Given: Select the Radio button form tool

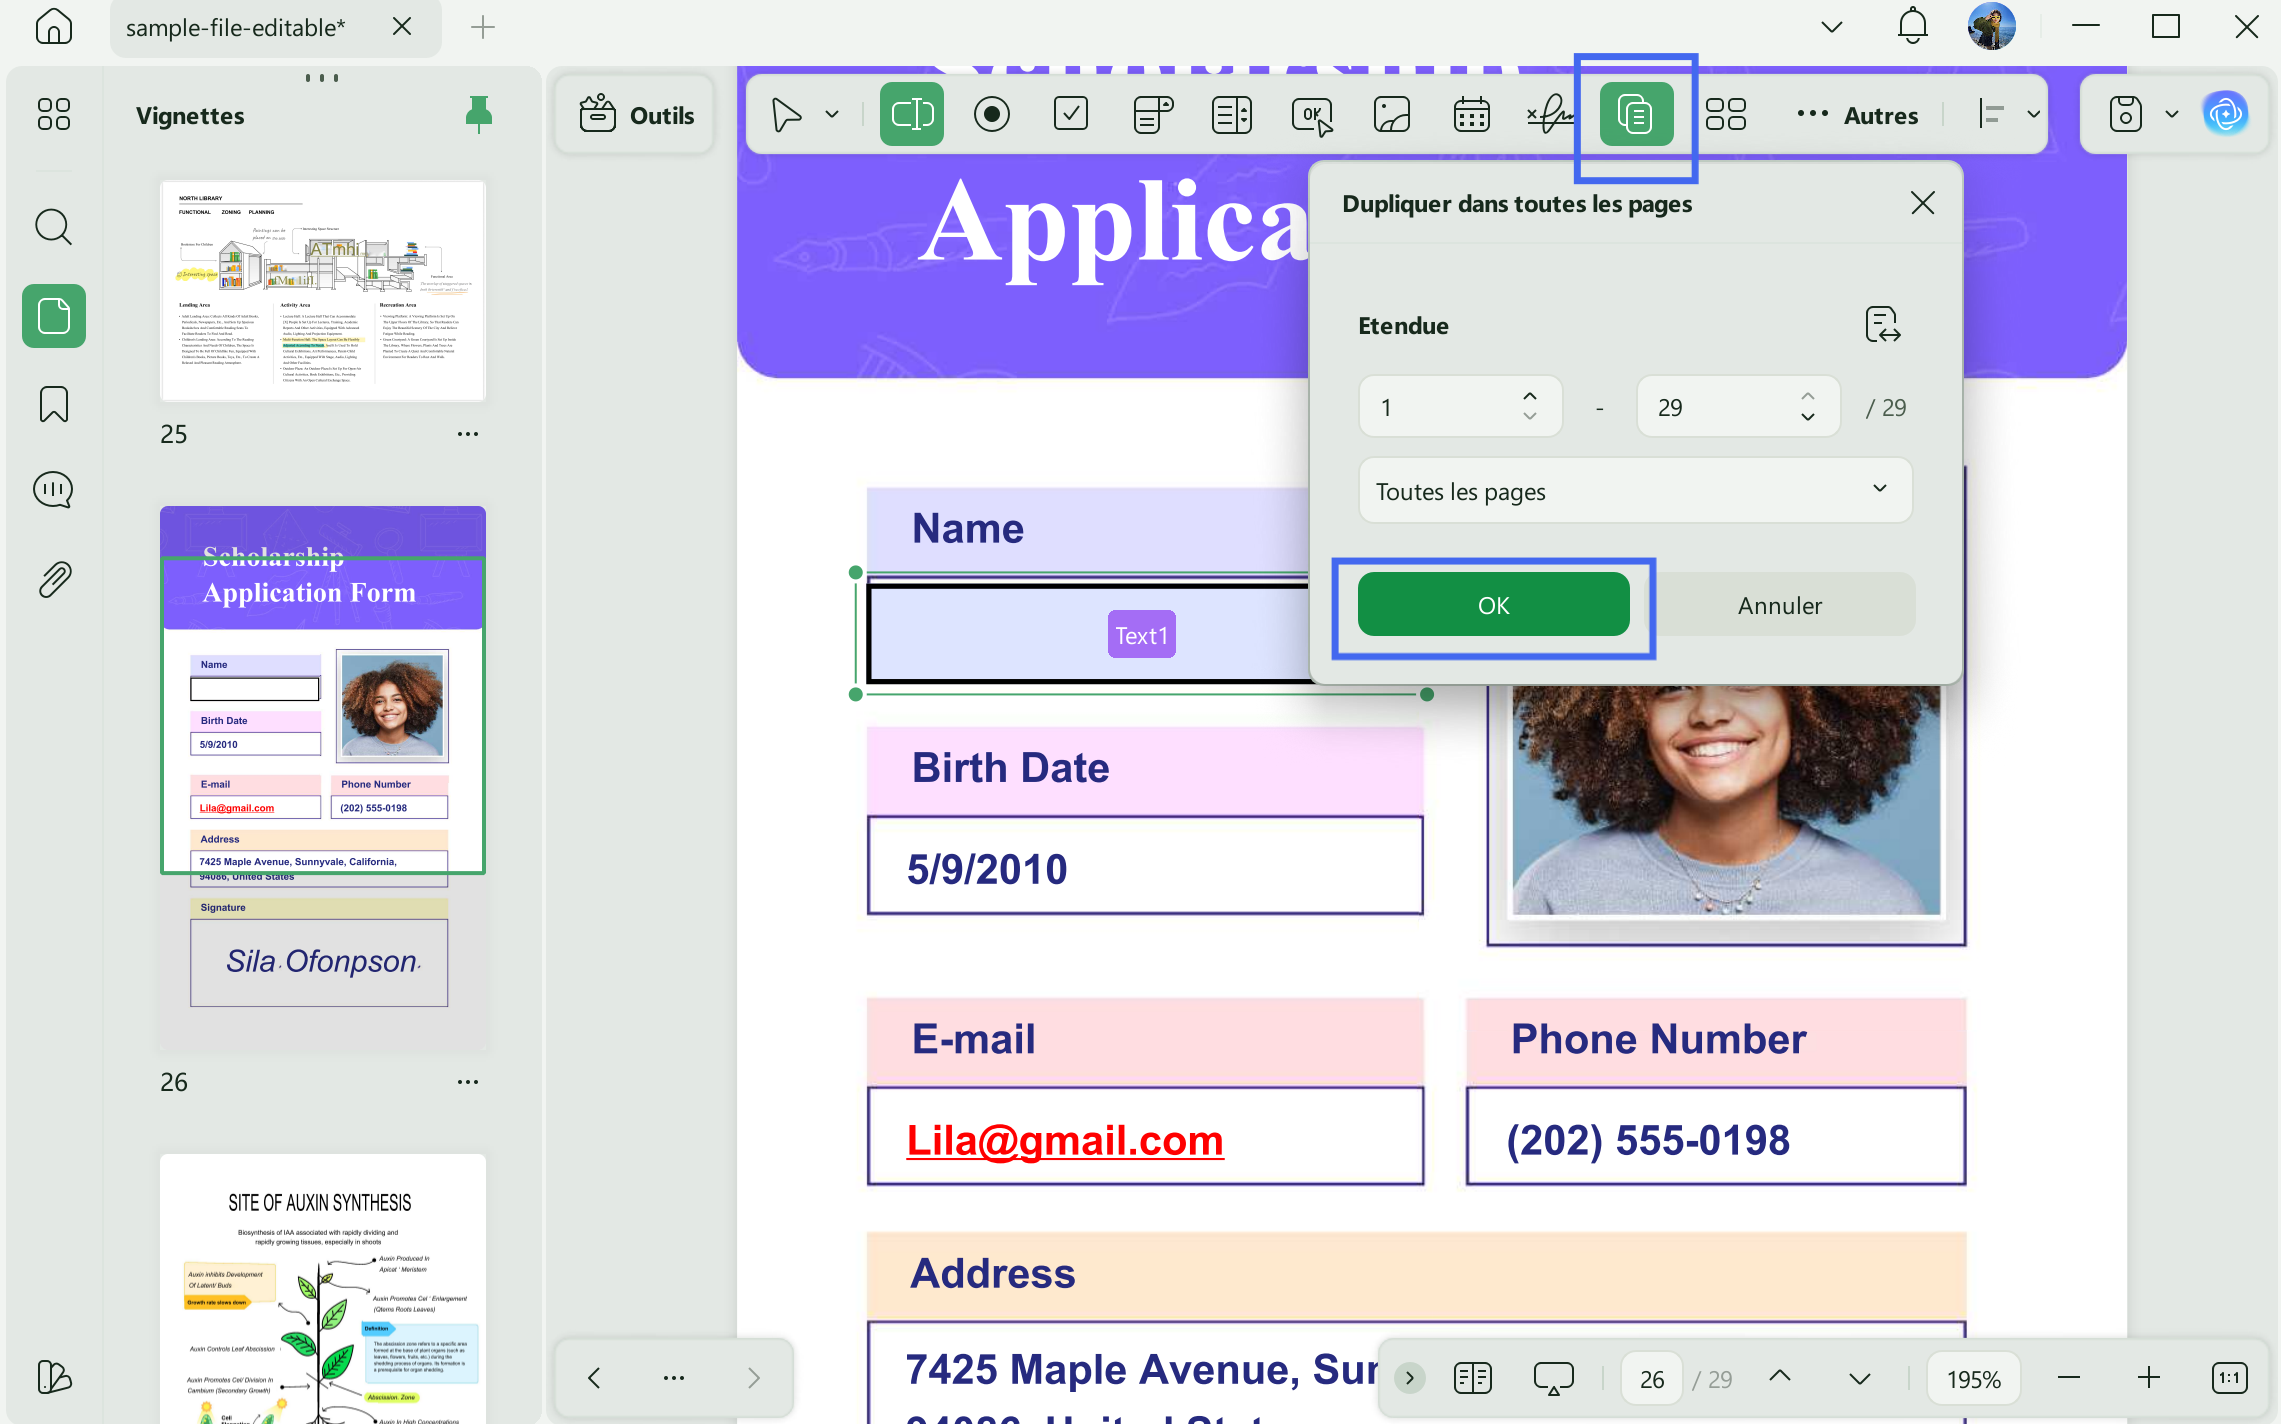Looking at the screenshot, I should tap(992, 114).
